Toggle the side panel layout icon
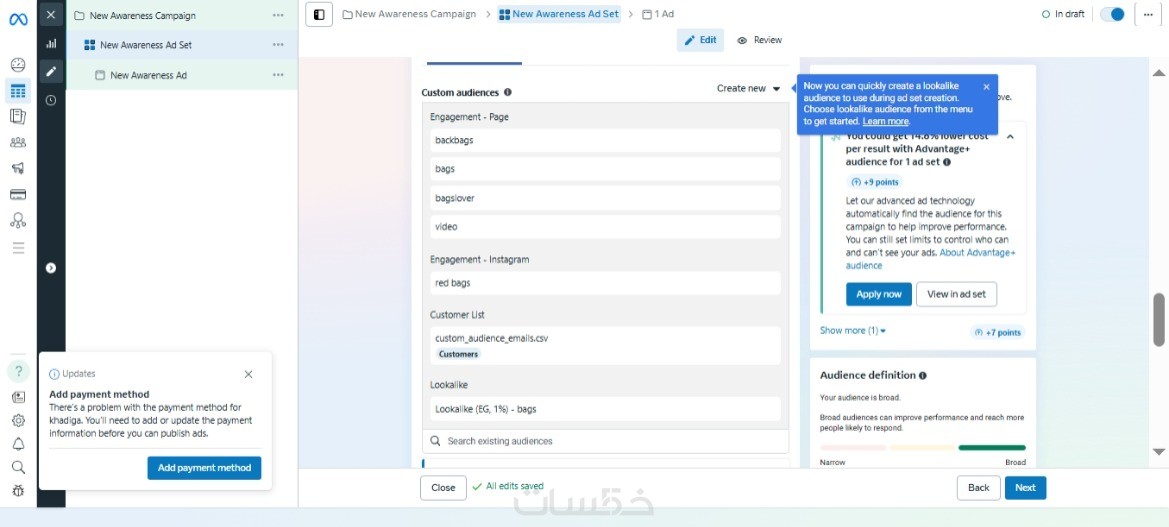The image size is (1169, 527). pyautogui.click(x=319, y=14)
